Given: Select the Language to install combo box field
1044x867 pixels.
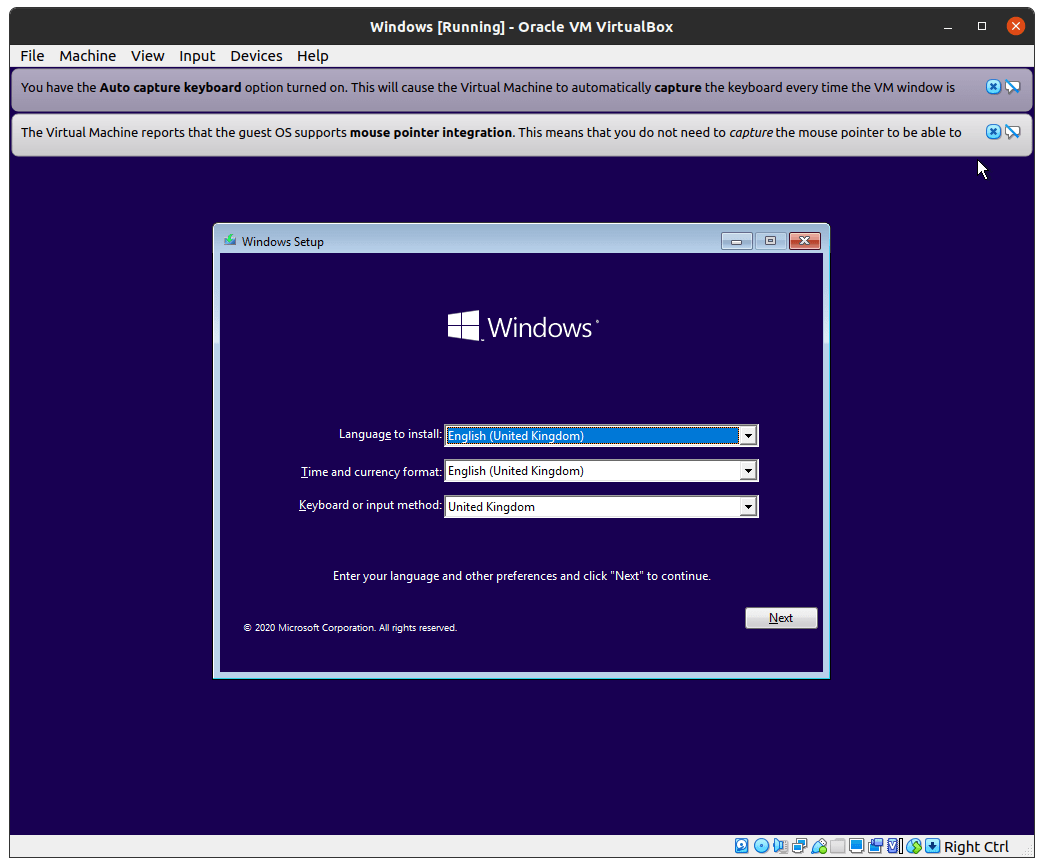Looking at the screenshot, I should [x=601, y=435].
